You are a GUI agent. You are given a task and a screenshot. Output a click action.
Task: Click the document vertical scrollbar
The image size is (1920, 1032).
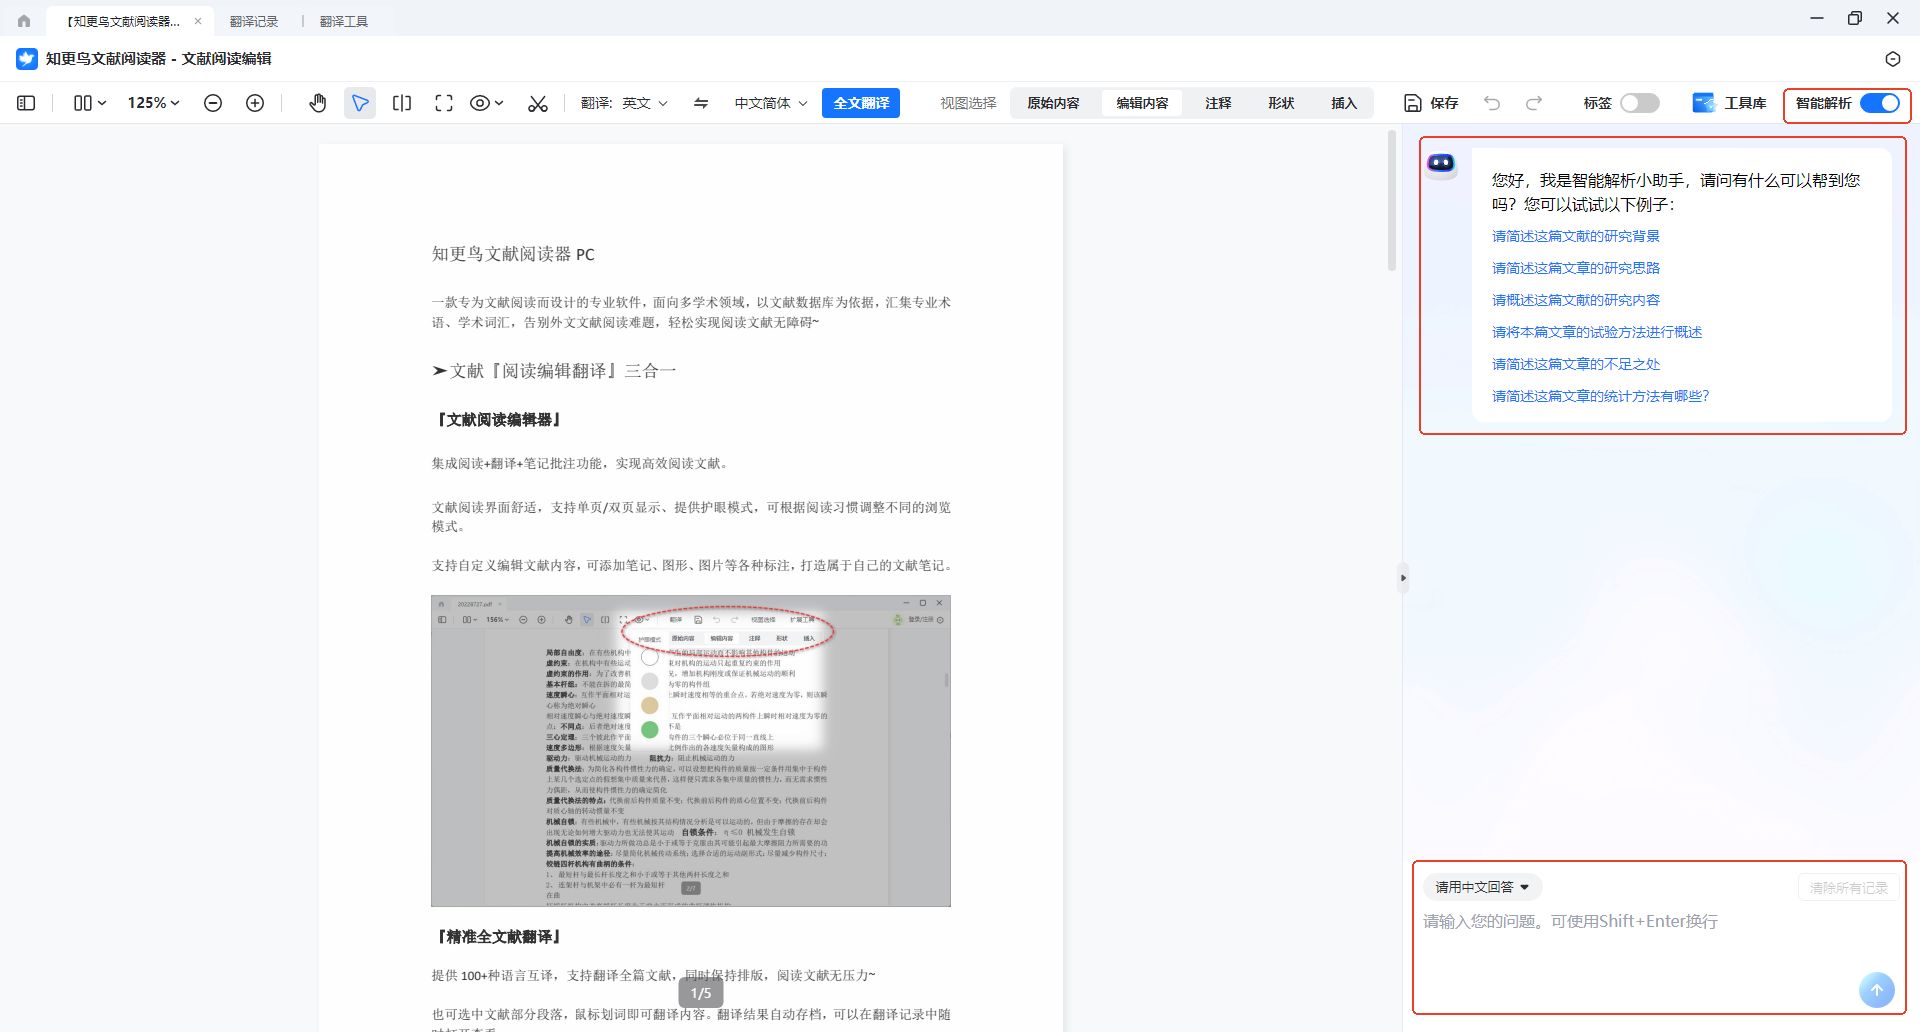[1392, 200]
